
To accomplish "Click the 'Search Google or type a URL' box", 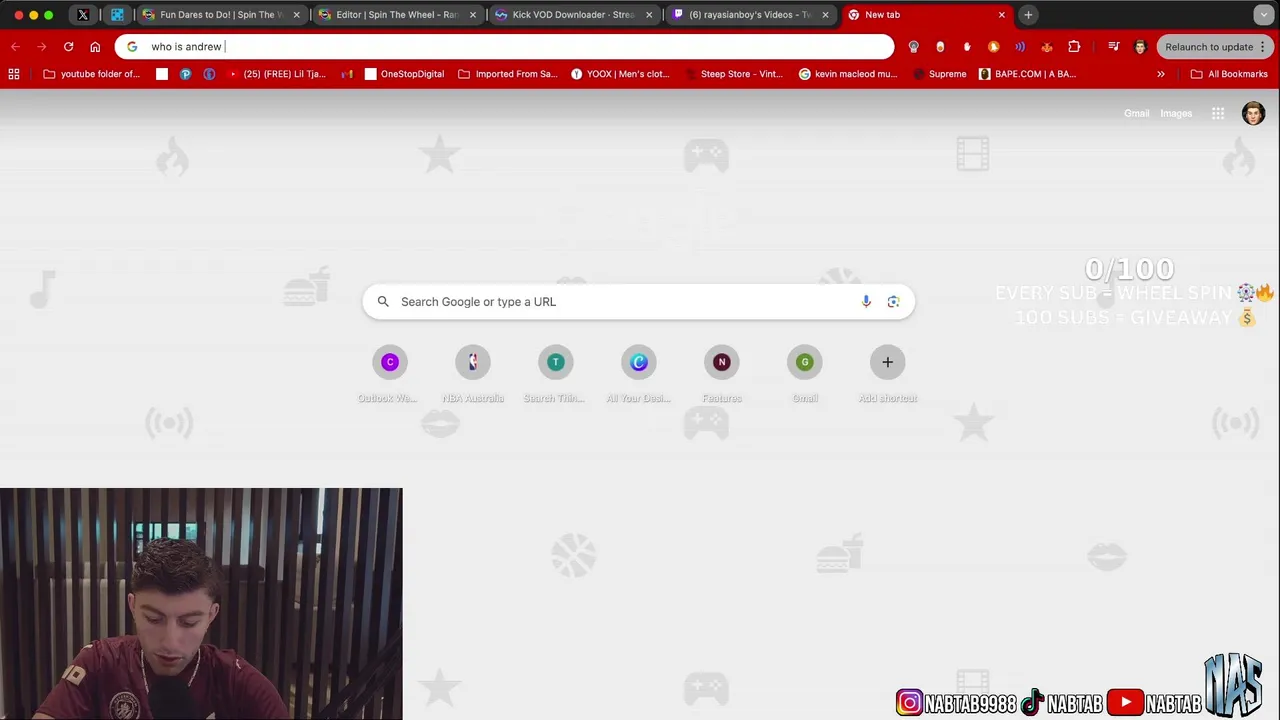I will click(x=638, y=302).
